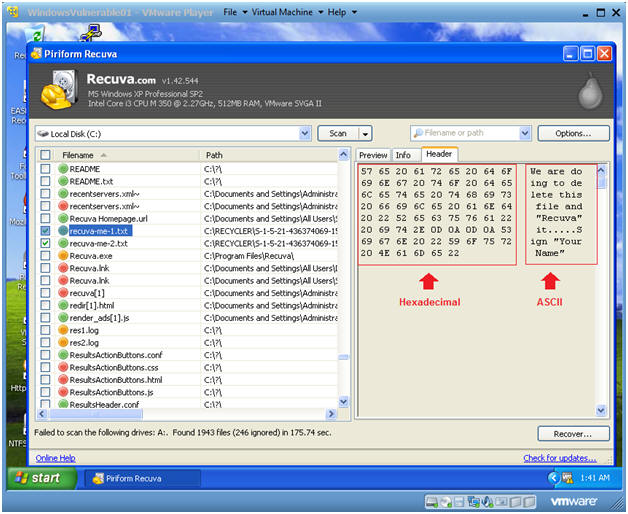The width and height of the screenshot is (628, 514).
Task: Click the orange status icon beside Recuva.exe
Action: [63, 256]
